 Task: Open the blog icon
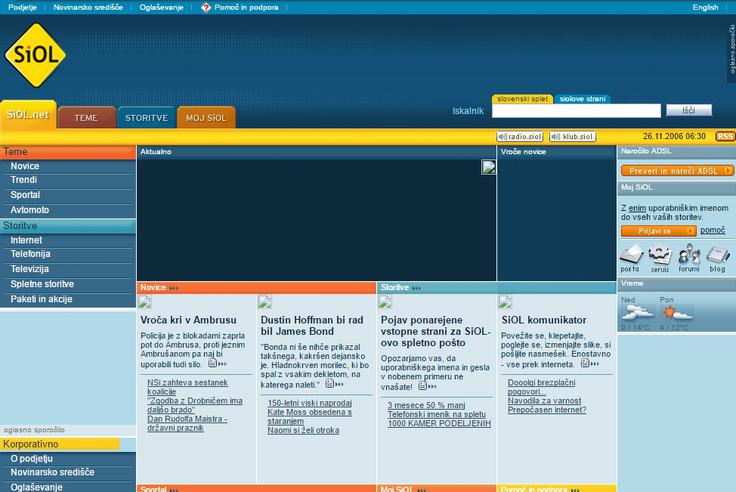[x=718, y=257]
